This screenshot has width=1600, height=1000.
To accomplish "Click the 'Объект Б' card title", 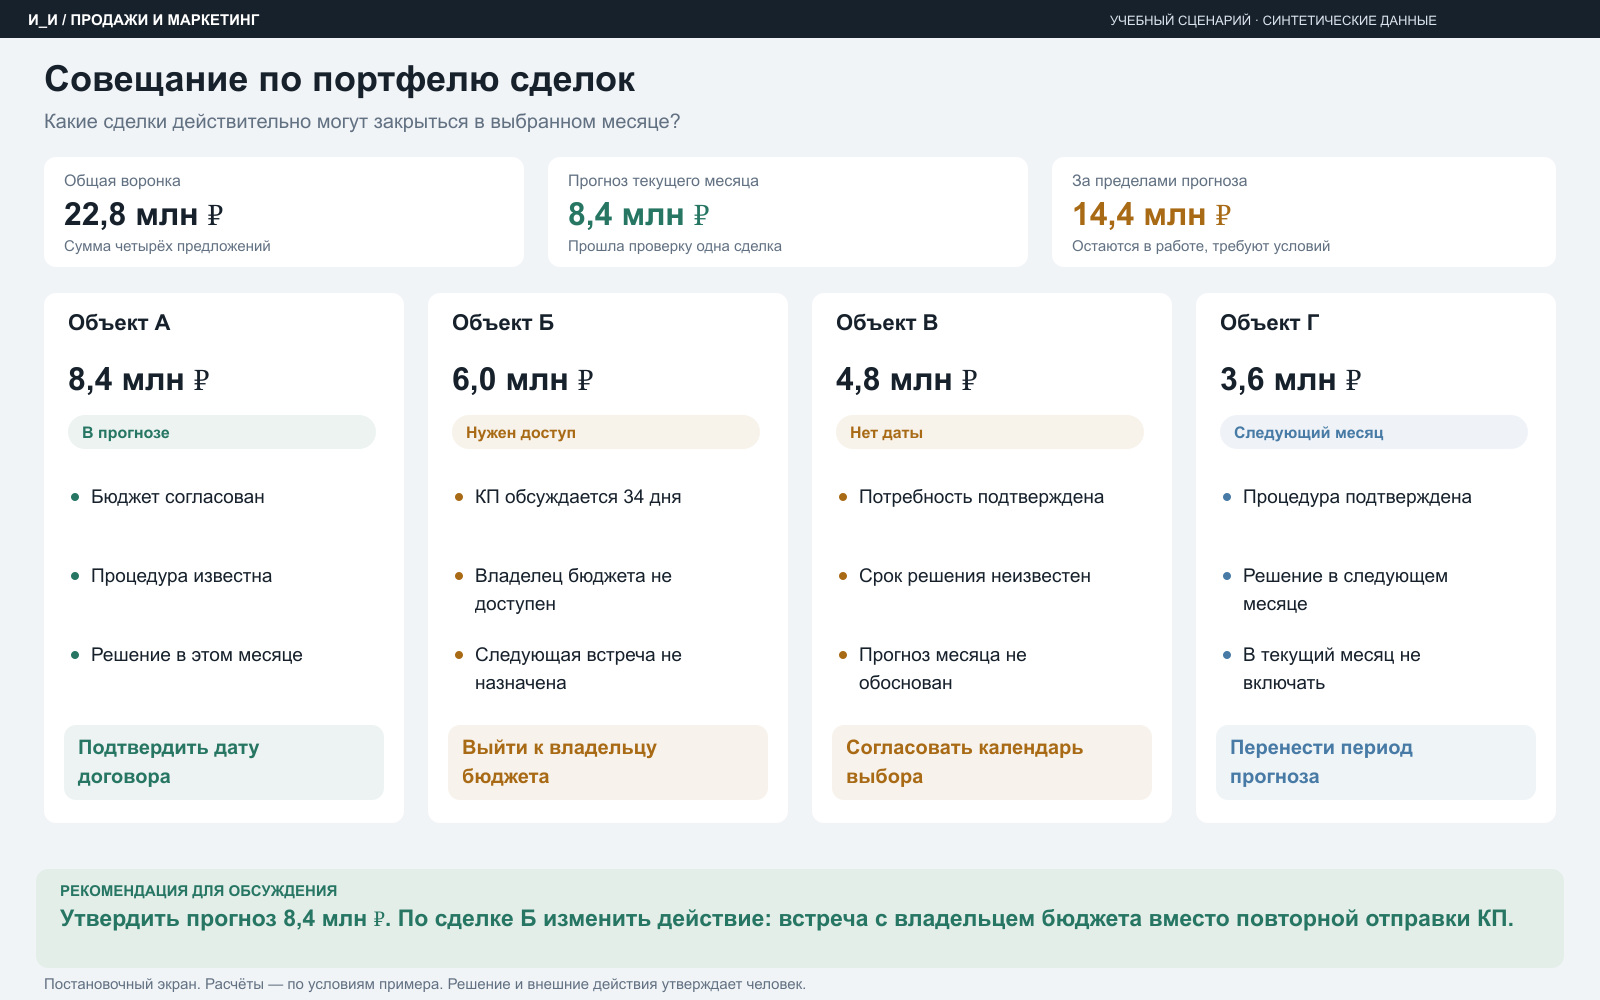I will [503, 323].
